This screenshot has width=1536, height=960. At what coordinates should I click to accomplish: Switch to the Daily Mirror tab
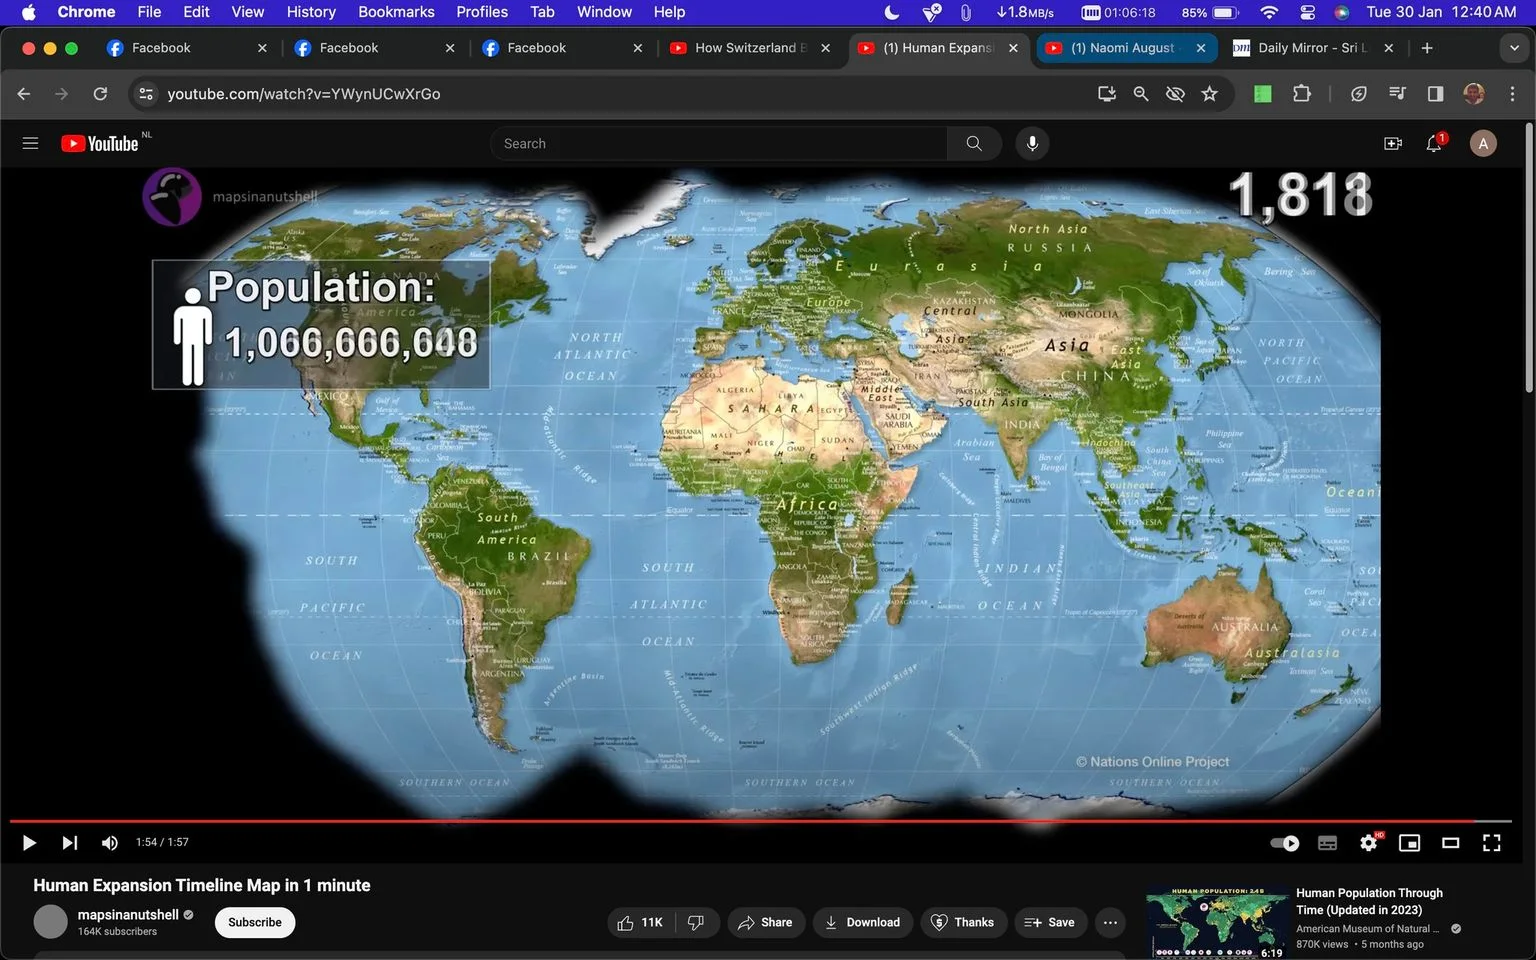click(x=1313, y=48)
